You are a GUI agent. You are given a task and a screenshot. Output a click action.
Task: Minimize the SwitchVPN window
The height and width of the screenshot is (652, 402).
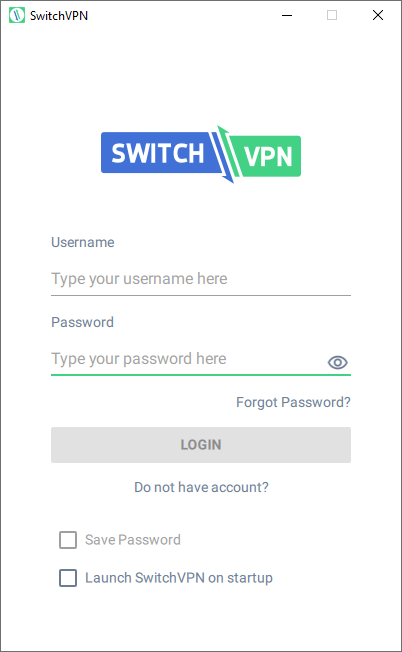tap(287, 15)
